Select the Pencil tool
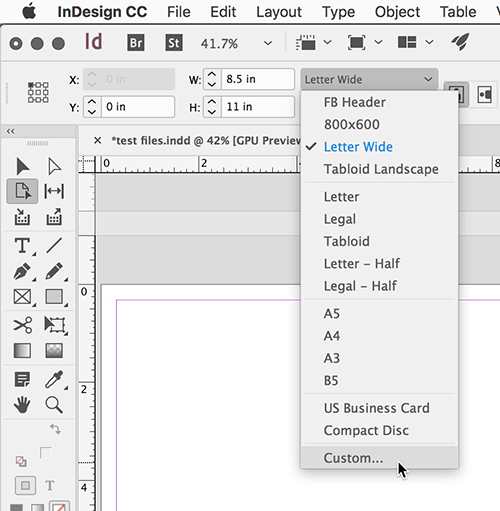500x511 pixels. (x=54, y=271)
